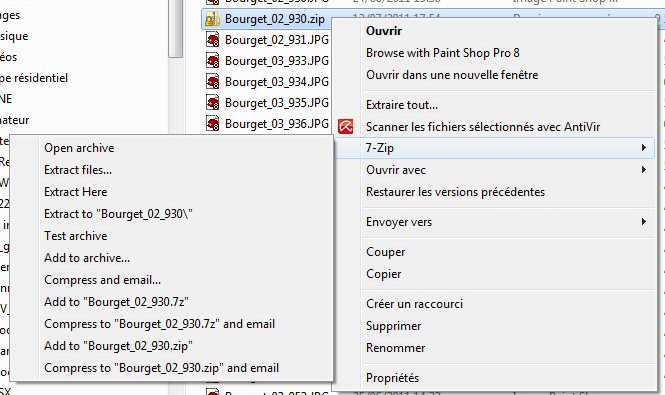Click the Bourget_02_930.zip archive icon

coord(212,19)
